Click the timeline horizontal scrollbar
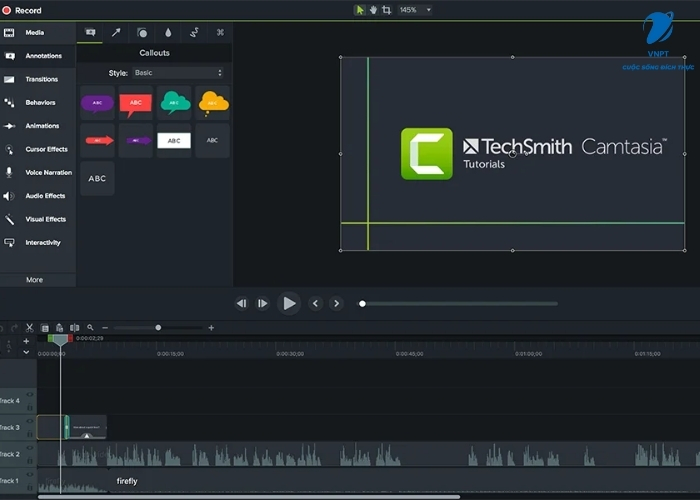The width and height of the screenshot is (700, 500). coord(249,497)
